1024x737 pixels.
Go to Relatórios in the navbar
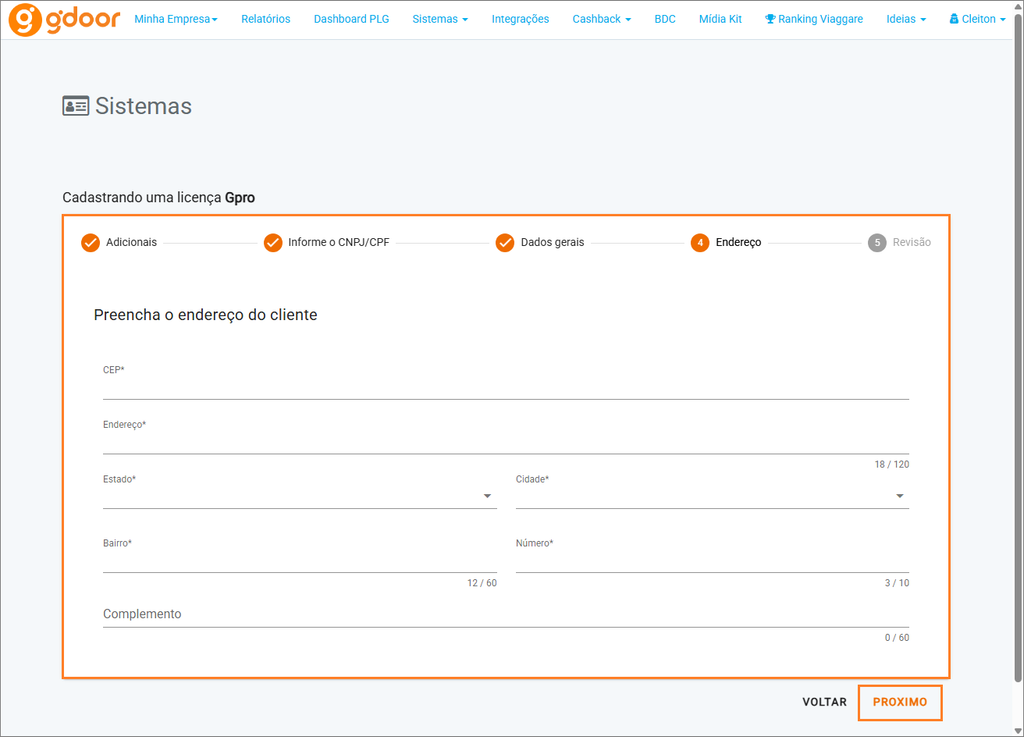tap(266, 19)
